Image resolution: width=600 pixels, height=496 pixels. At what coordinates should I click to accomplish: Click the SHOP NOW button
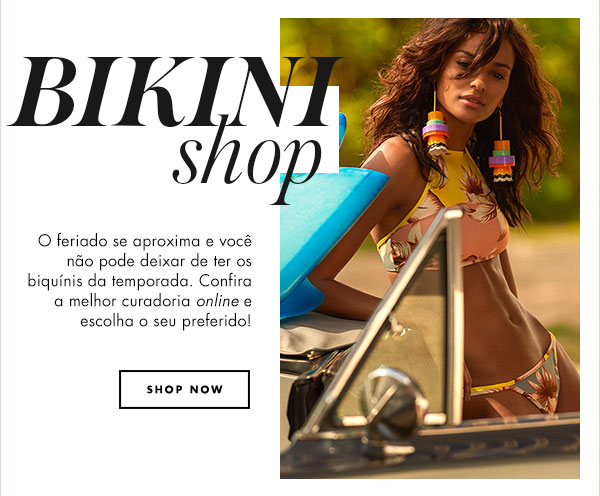184,389
